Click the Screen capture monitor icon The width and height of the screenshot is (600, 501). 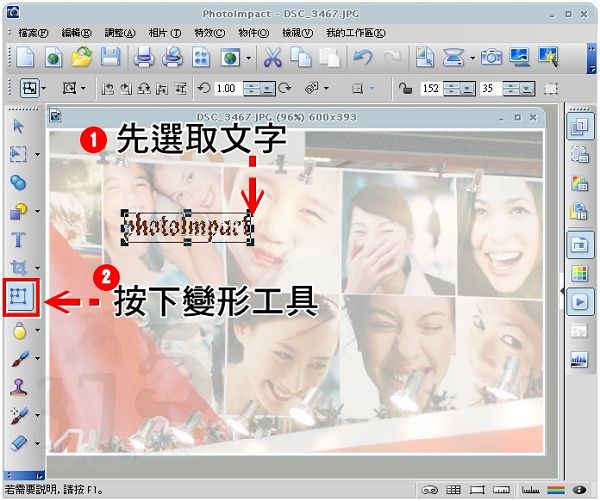(520, 57)
